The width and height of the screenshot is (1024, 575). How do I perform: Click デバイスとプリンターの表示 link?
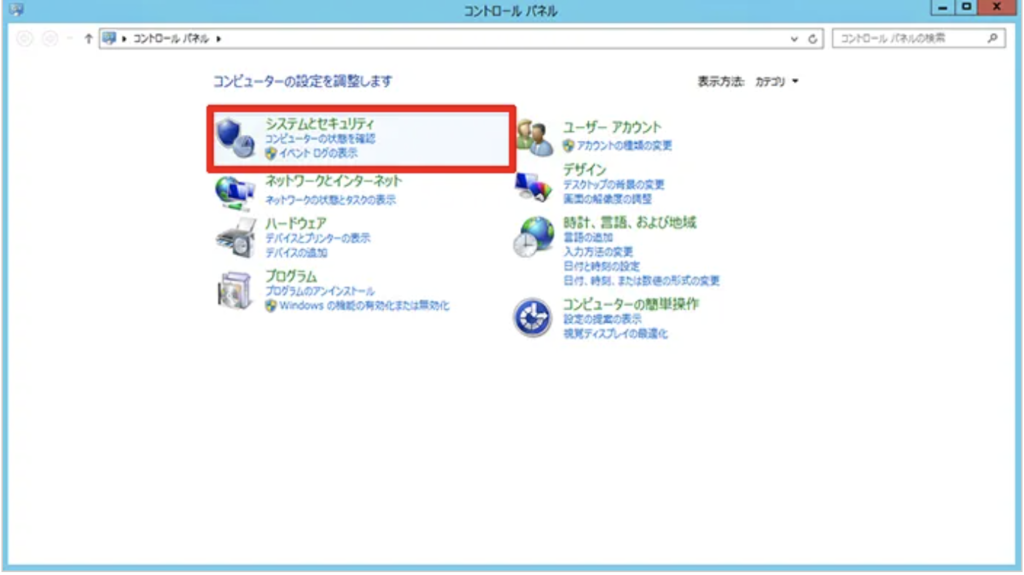[x=317, y=239]
